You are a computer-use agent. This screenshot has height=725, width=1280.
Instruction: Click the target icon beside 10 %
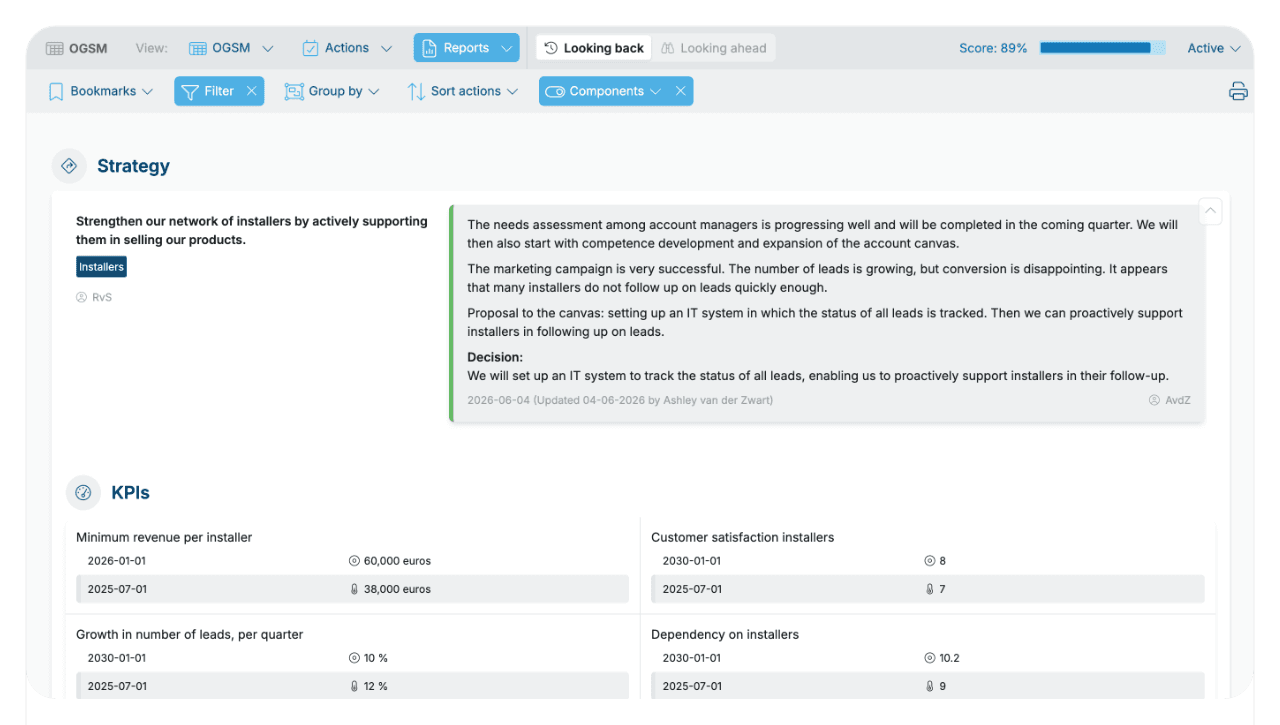click(x=354, y=658)
